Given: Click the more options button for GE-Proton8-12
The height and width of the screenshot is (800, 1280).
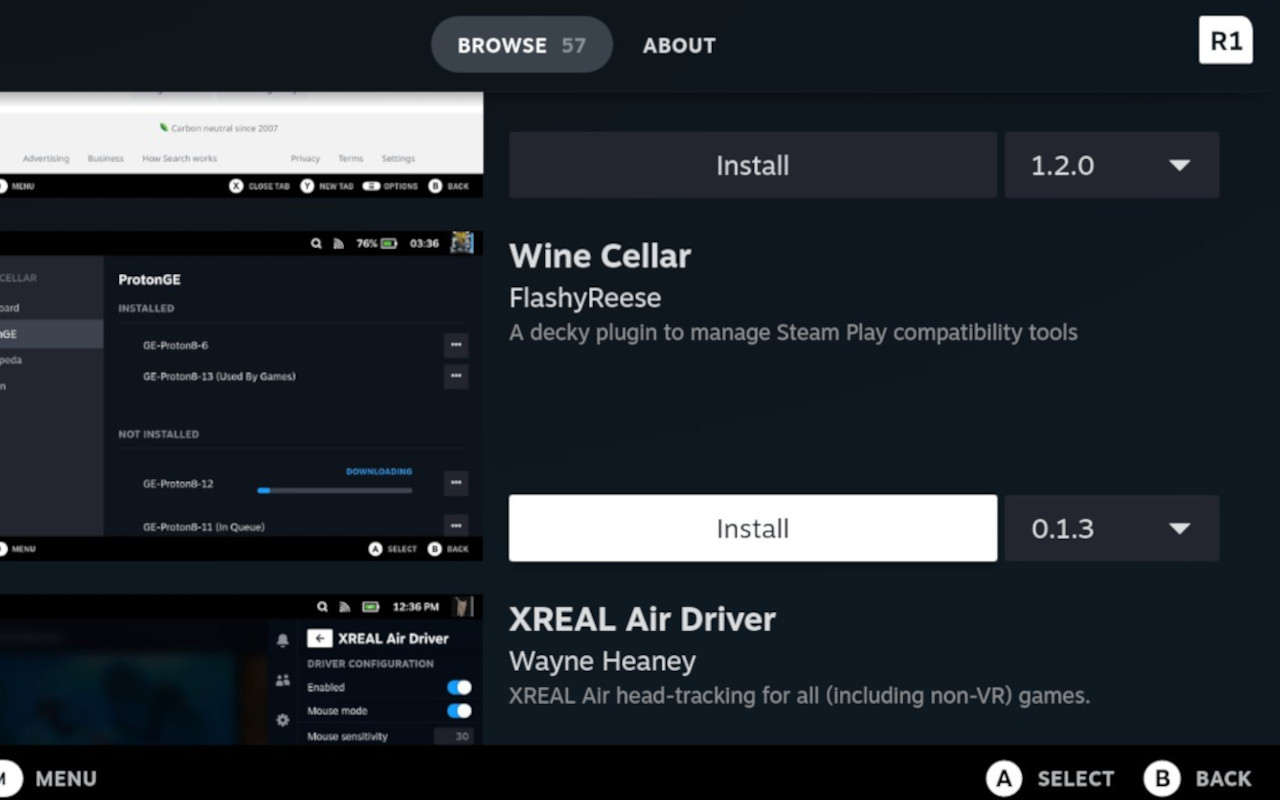Looking at the screenshot, I should tap(456, 483).
